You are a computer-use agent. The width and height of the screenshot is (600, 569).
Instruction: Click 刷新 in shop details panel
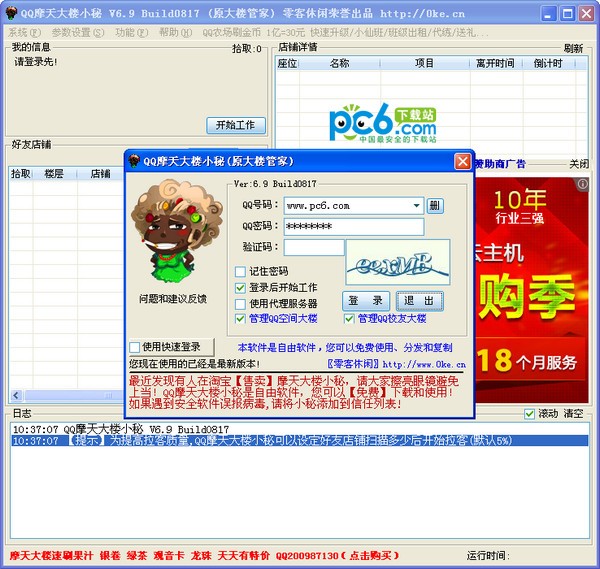573,49
